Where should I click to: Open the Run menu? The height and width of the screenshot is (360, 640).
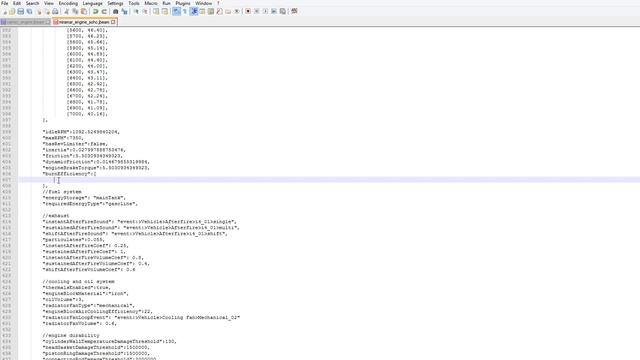(x=167, y=3)
